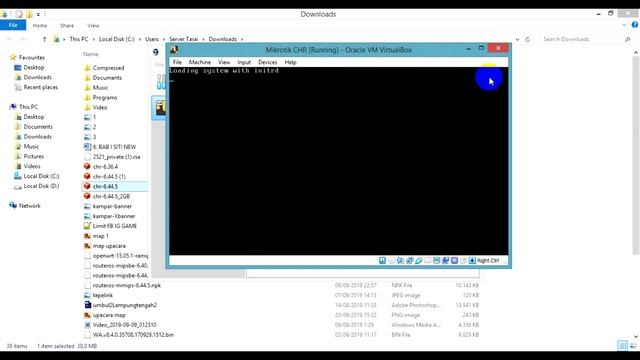The image size is (640, 360).
Task: Select the umbul2Lampungtengah2 Photoshop file icon
Action: tap(87, 305)
